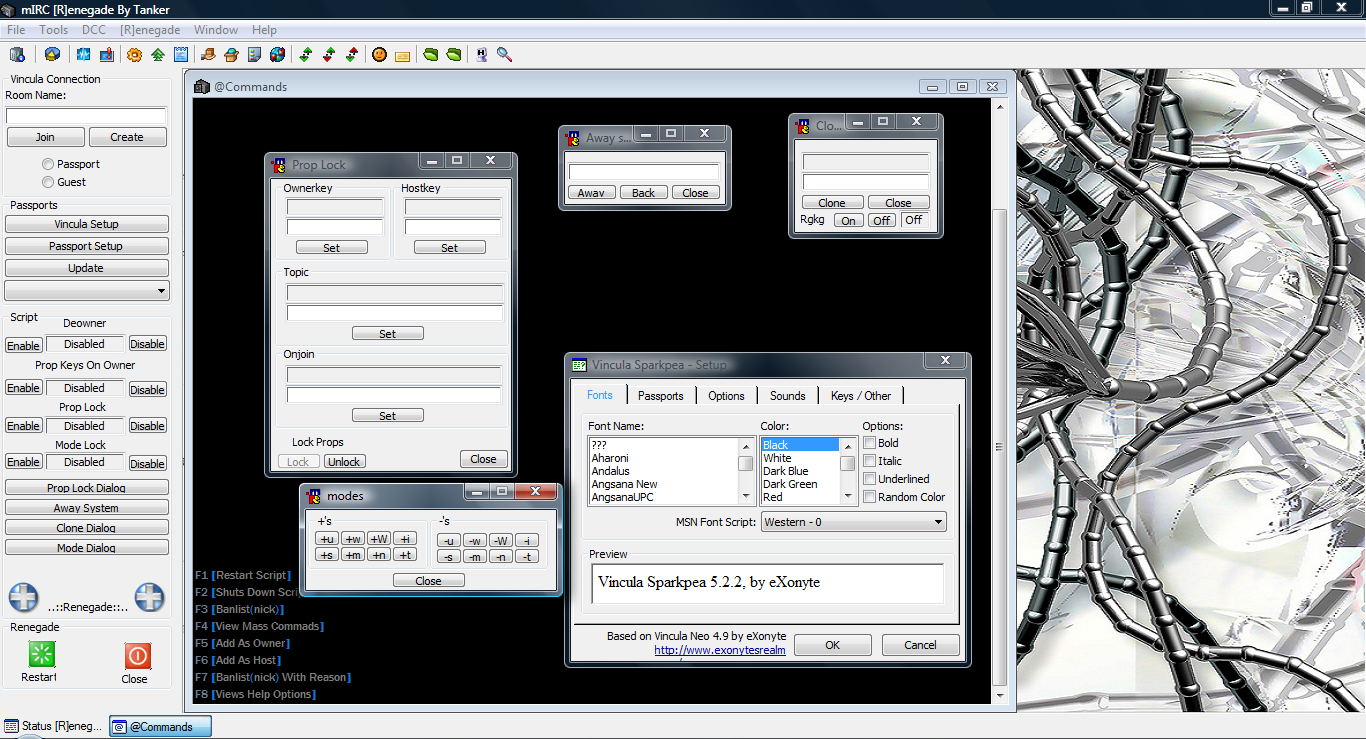Image resolution: width=1366 pixels, height=739 pixels.
Task: Switch to the Sounds tab
Action: coord(788,395)
